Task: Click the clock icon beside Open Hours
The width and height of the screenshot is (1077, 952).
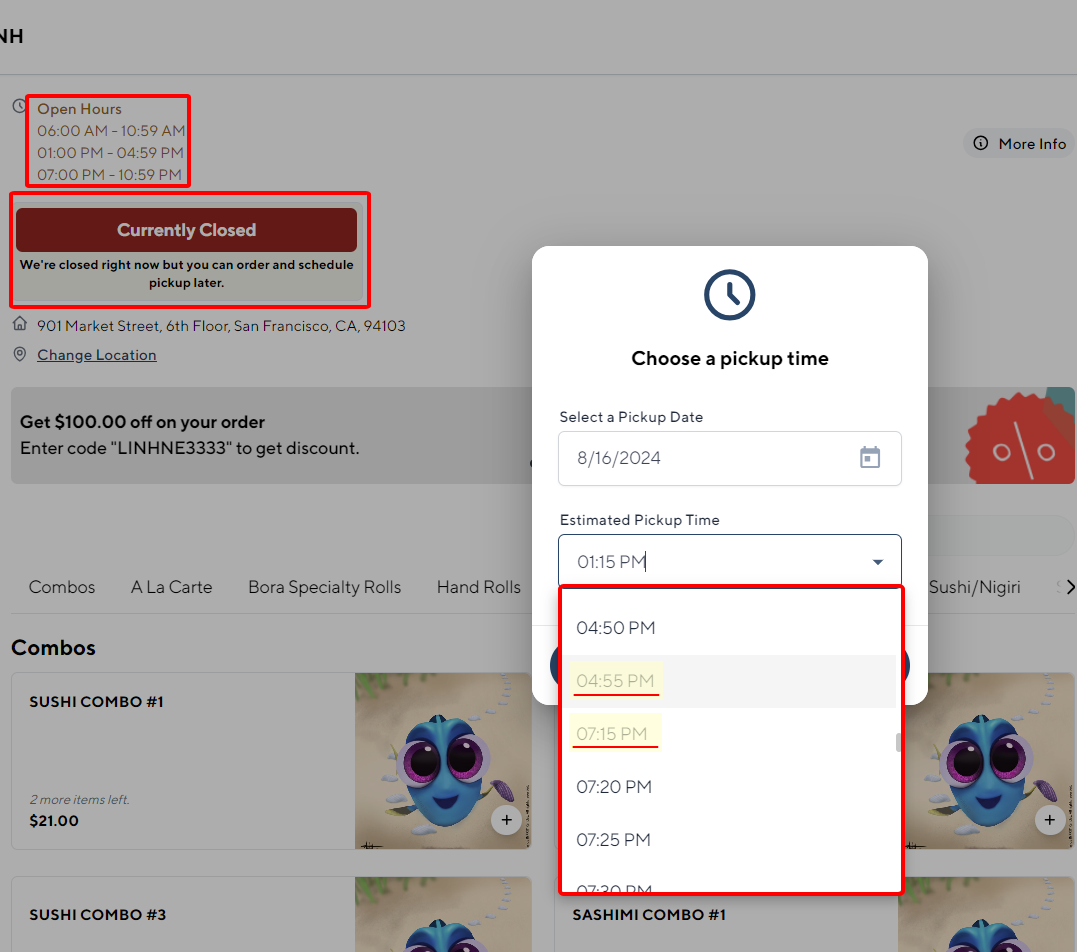Action: click(17, 105)
